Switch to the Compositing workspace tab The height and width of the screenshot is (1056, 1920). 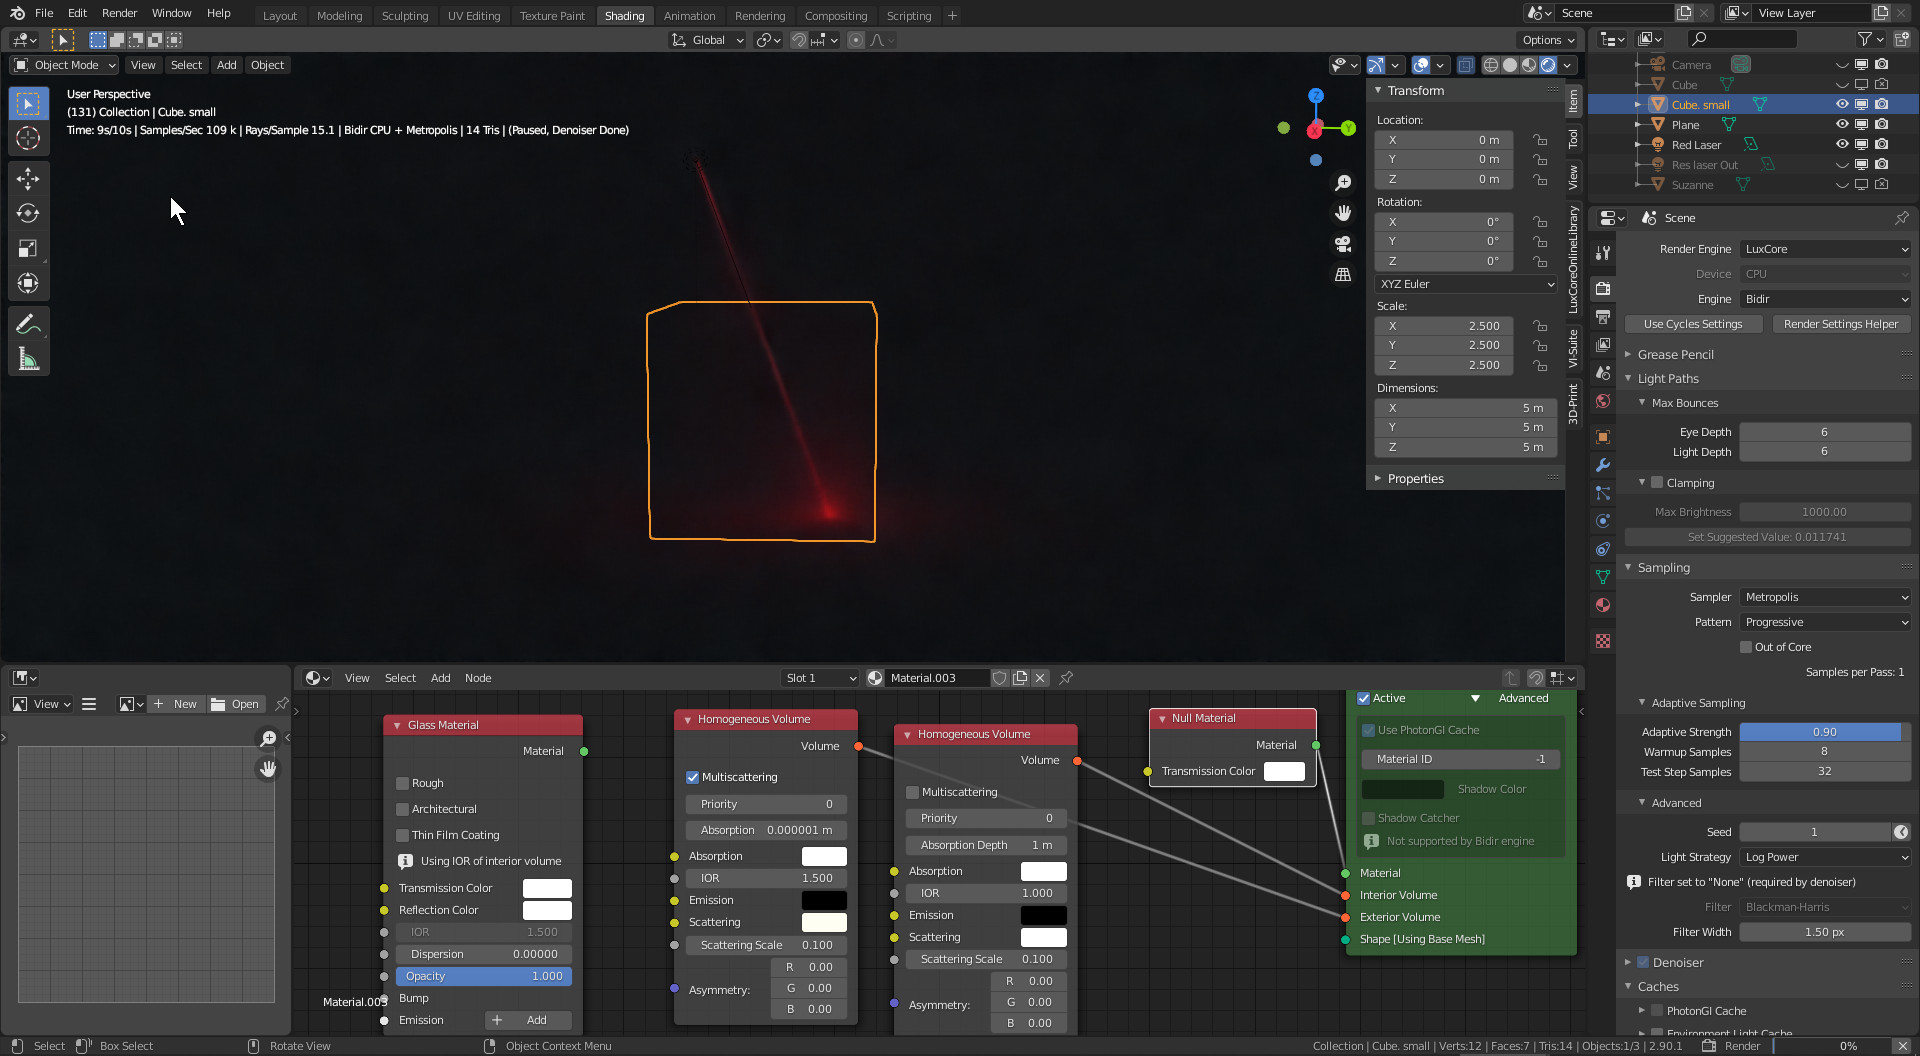point(835,15)
